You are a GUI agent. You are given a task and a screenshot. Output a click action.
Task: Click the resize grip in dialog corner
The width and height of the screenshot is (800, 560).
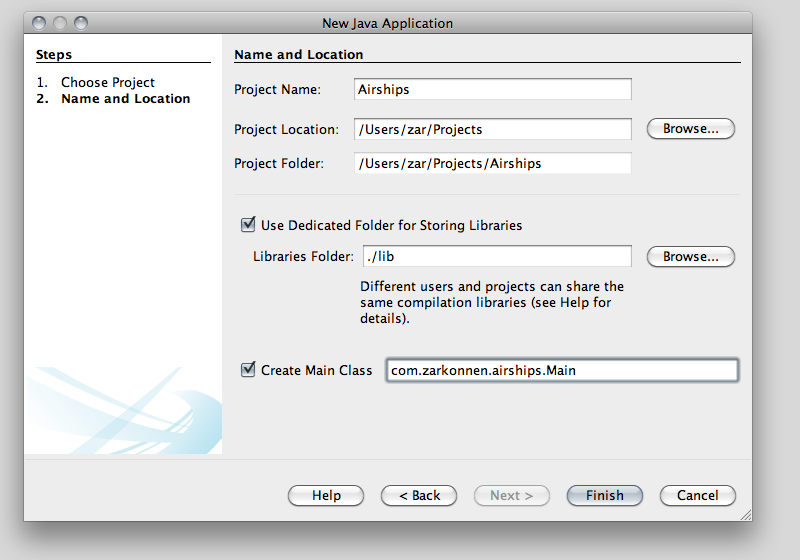pos(746,515)
